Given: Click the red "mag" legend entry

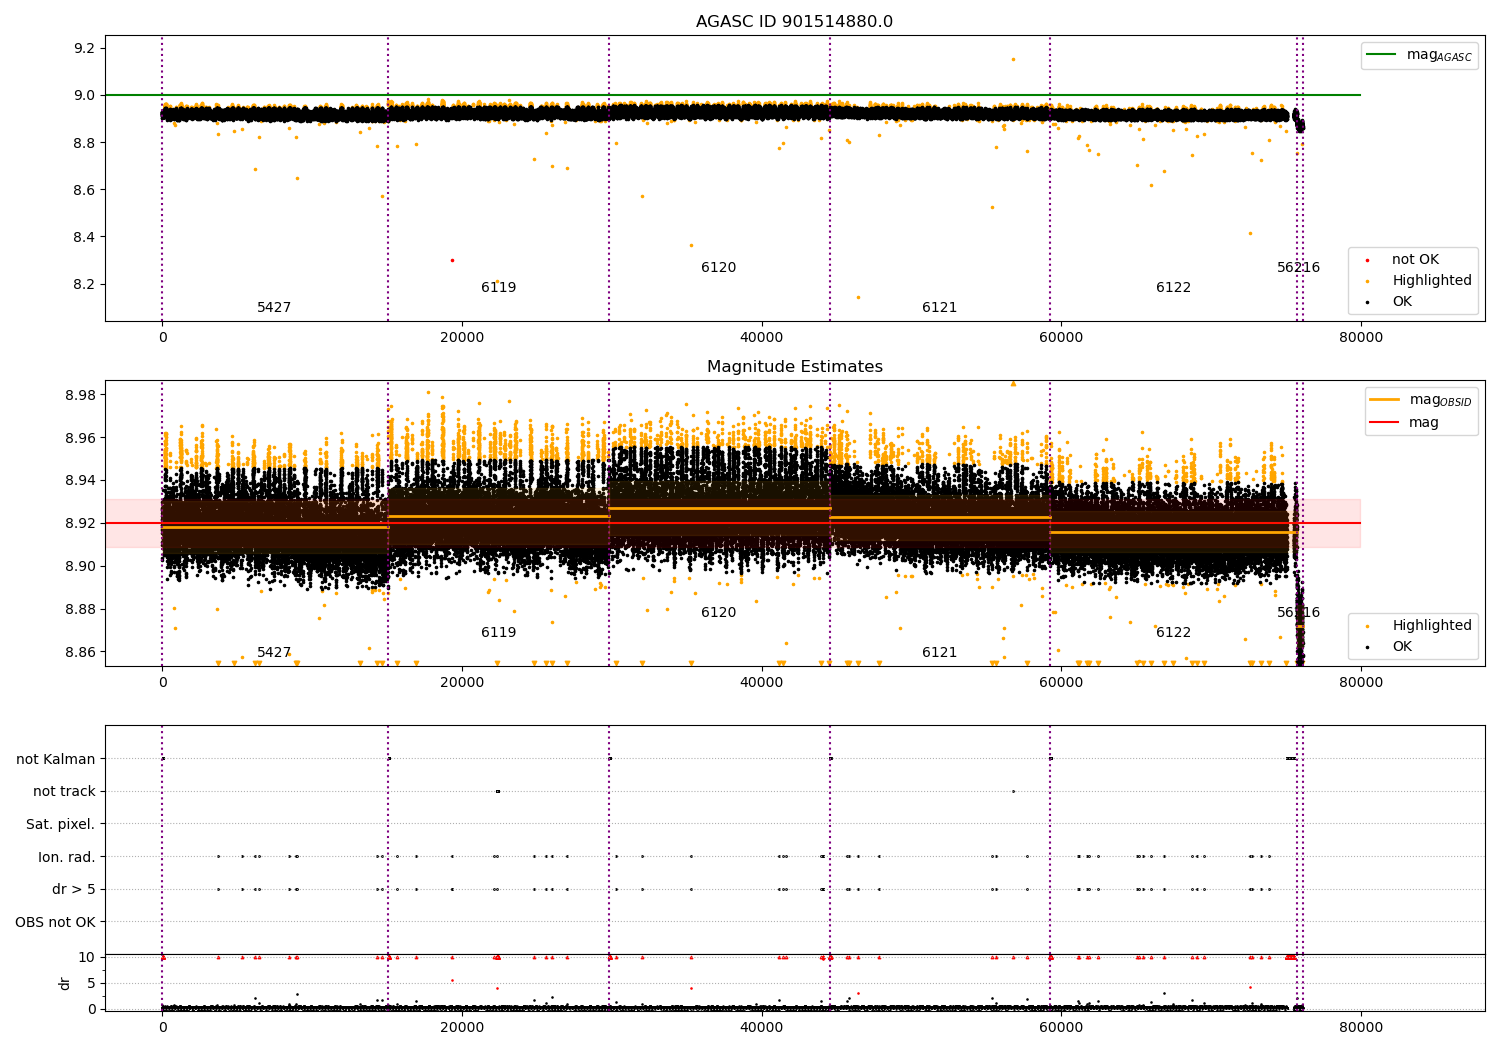Looking at the screenshot, I should [1405, 423].
